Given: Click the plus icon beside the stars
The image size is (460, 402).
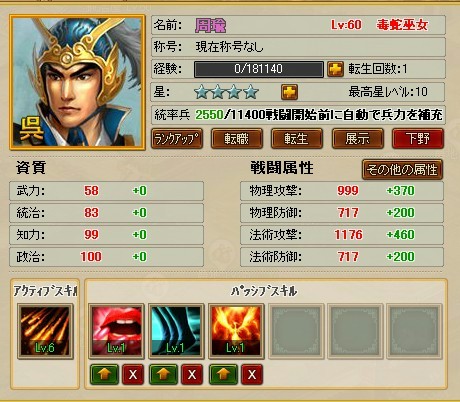Looking at the screenshot, I should [289, 92].
